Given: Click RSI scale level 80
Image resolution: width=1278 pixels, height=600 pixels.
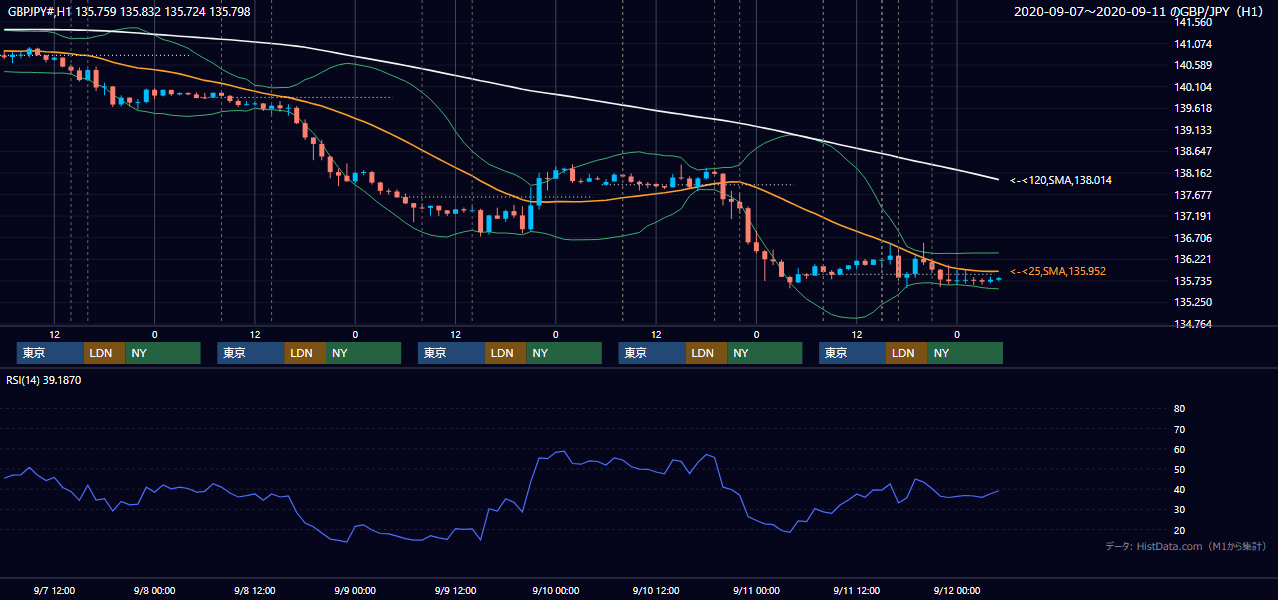Looking at the screenshot, I should 1179,409.
